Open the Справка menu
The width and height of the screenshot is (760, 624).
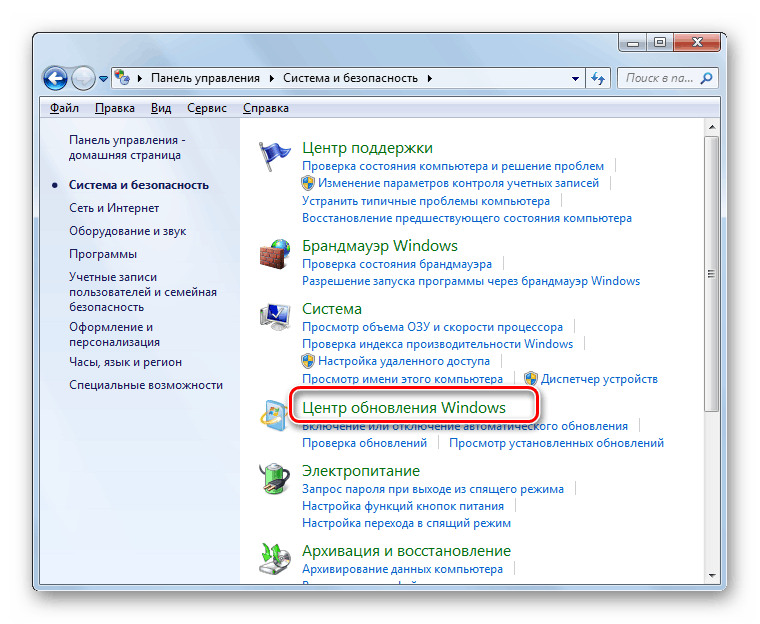coord(266,108)
